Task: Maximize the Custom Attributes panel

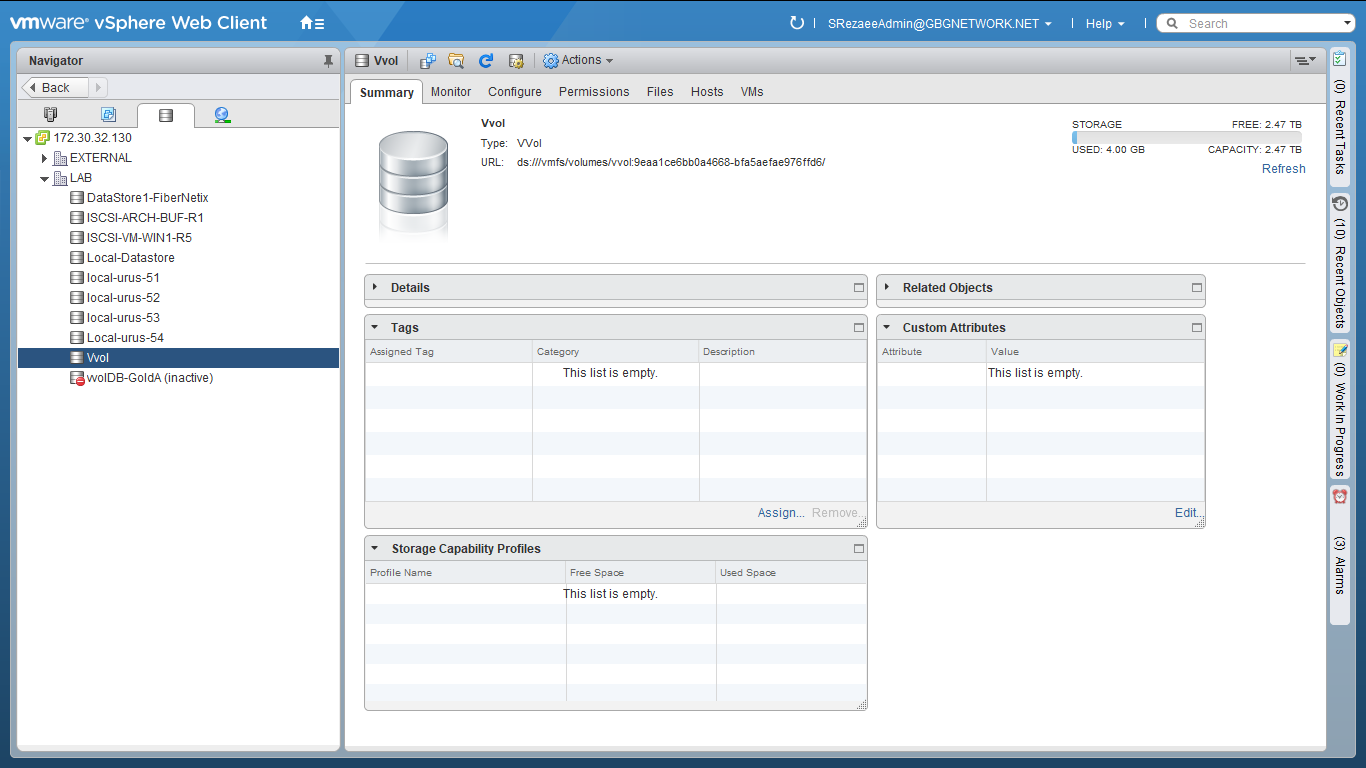Action: pos(1196,327)
